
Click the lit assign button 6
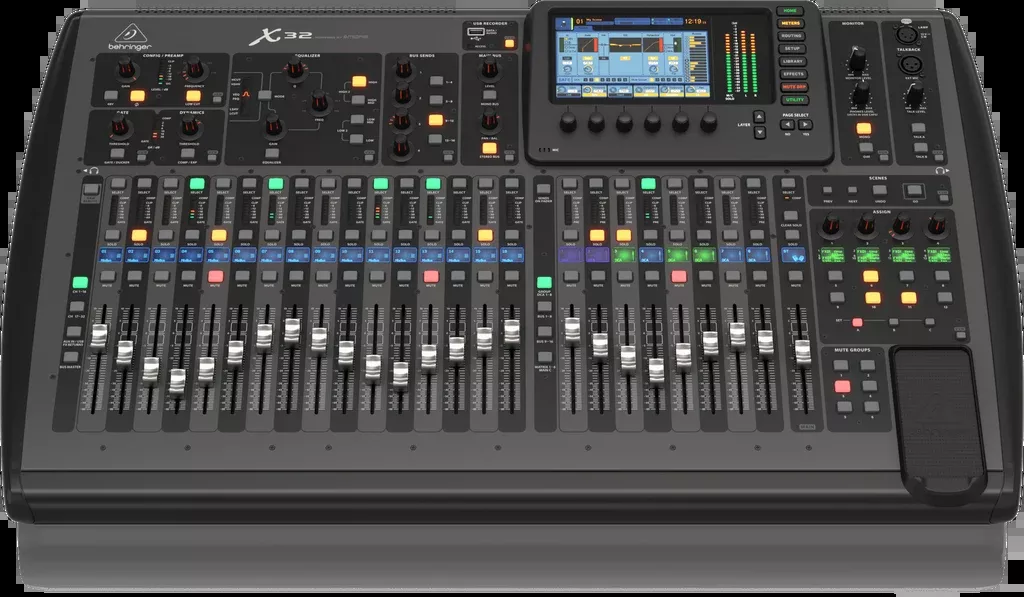click(870, 276)
